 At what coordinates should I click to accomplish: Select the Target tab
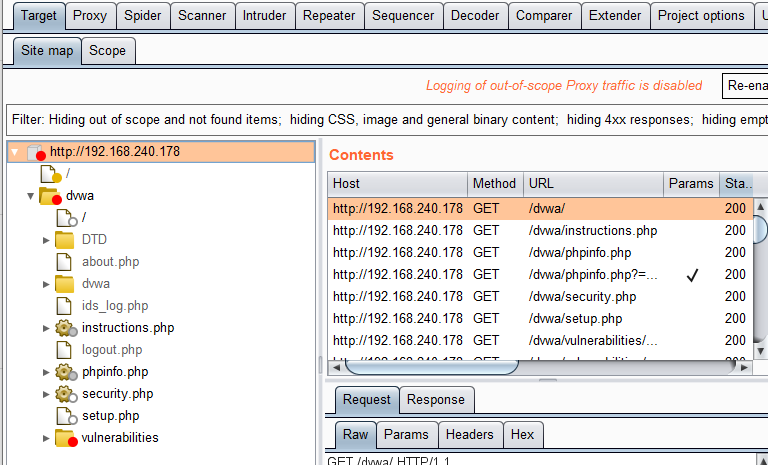(x=39, y=16)
